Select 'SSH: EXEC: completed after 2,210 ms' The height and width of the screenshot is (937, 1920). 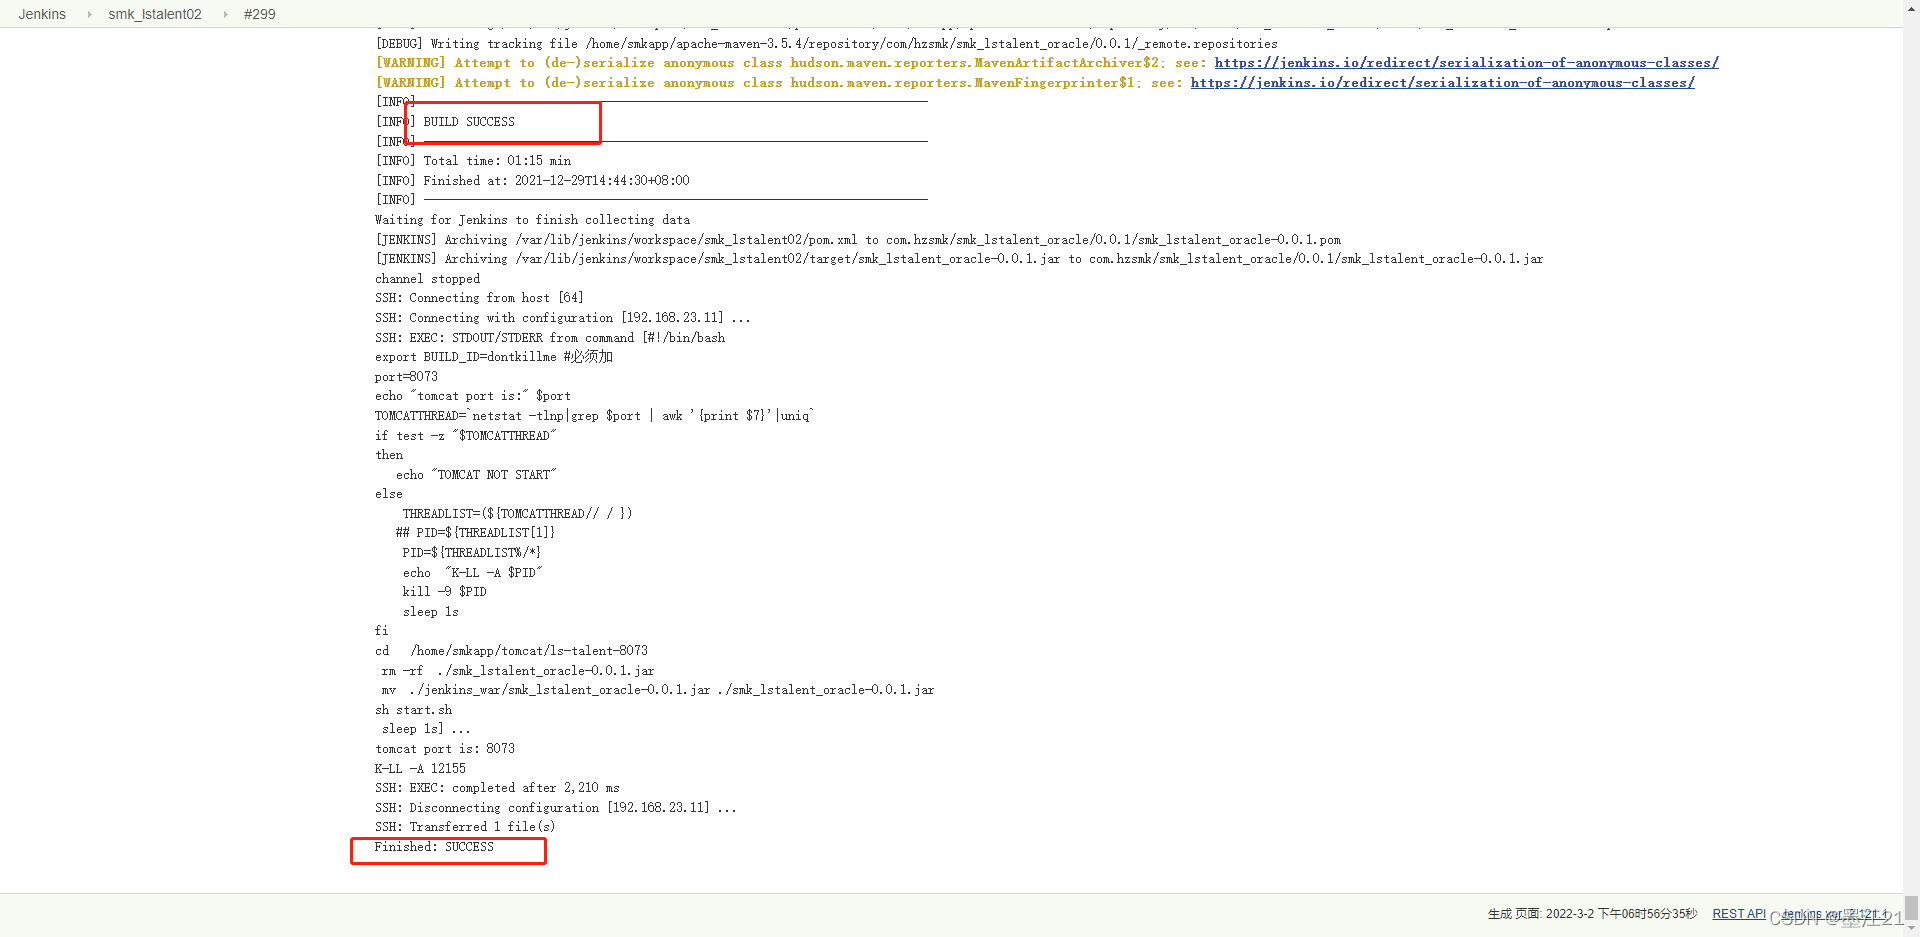point(497,788)
